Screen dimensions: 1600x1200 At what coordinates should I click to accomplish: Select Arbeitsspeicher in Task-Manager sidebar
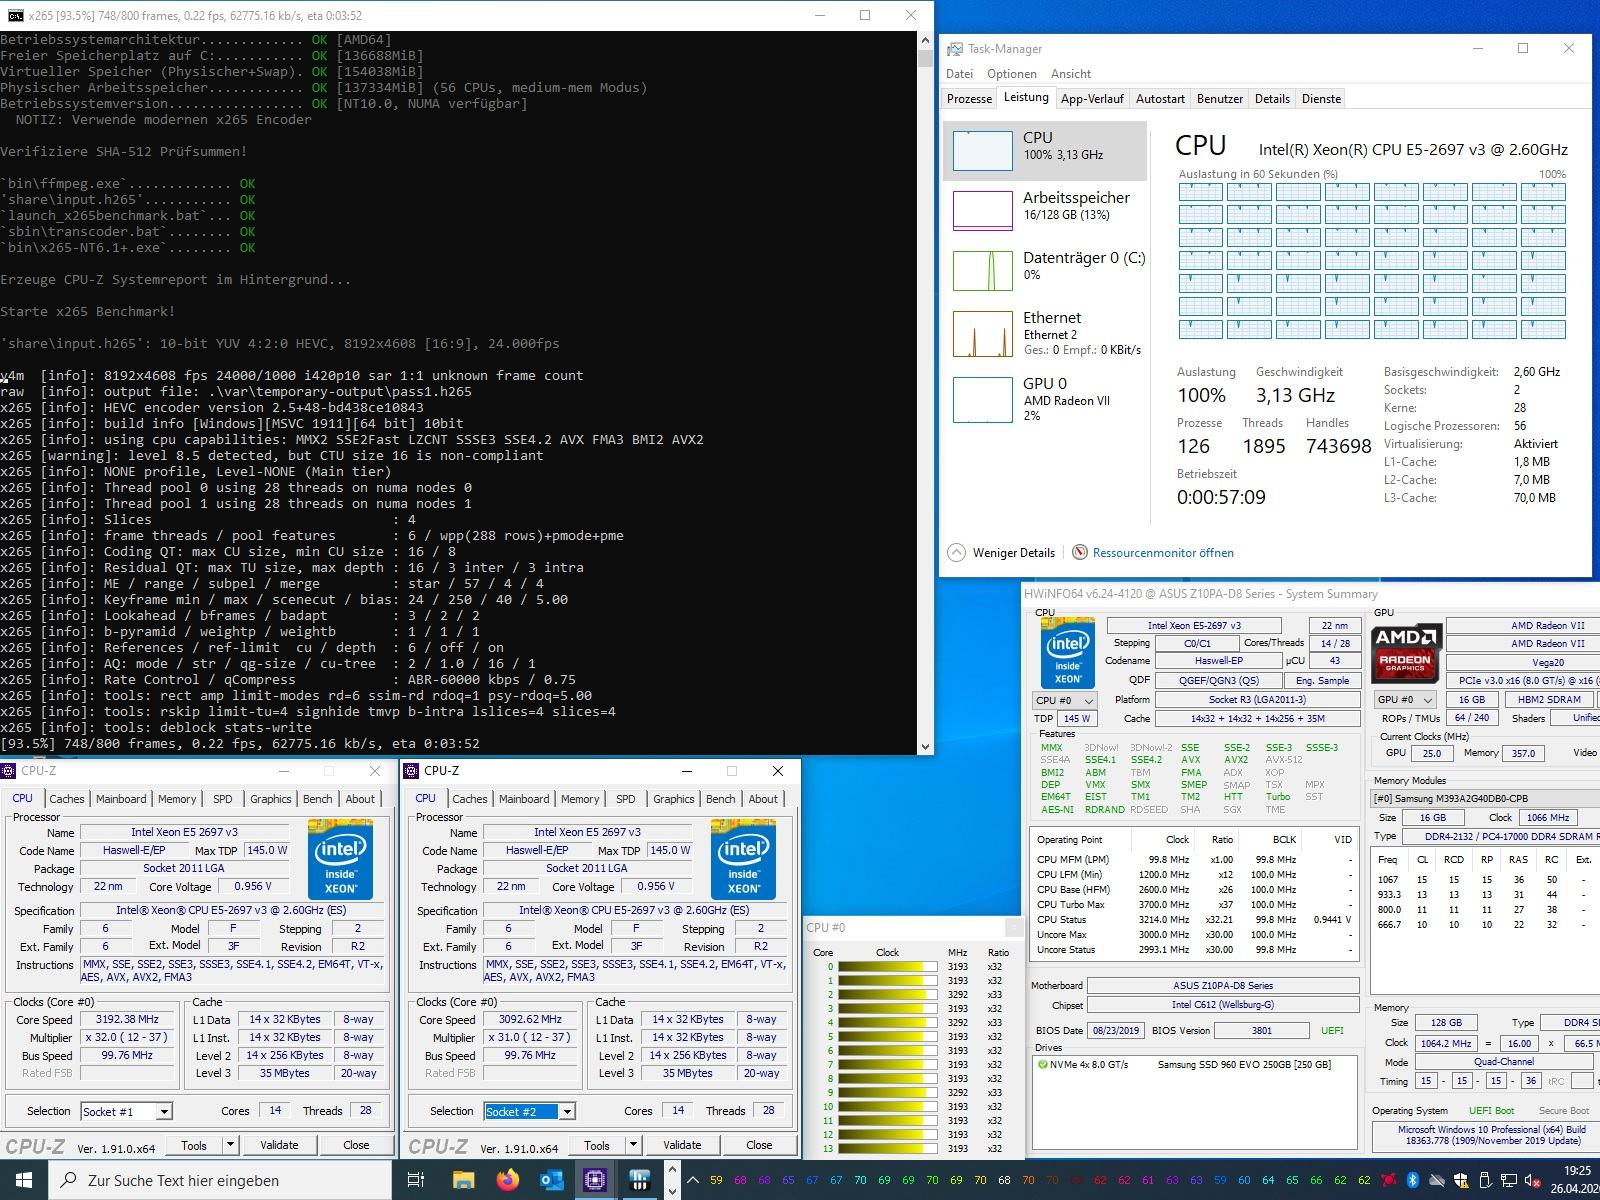[1045, 210]
